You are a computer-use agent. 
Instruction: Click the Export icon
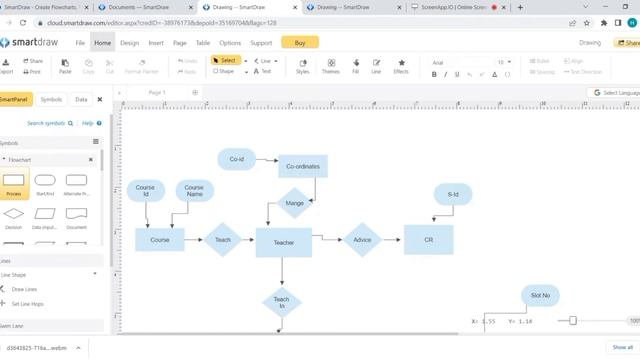(6, 62)
